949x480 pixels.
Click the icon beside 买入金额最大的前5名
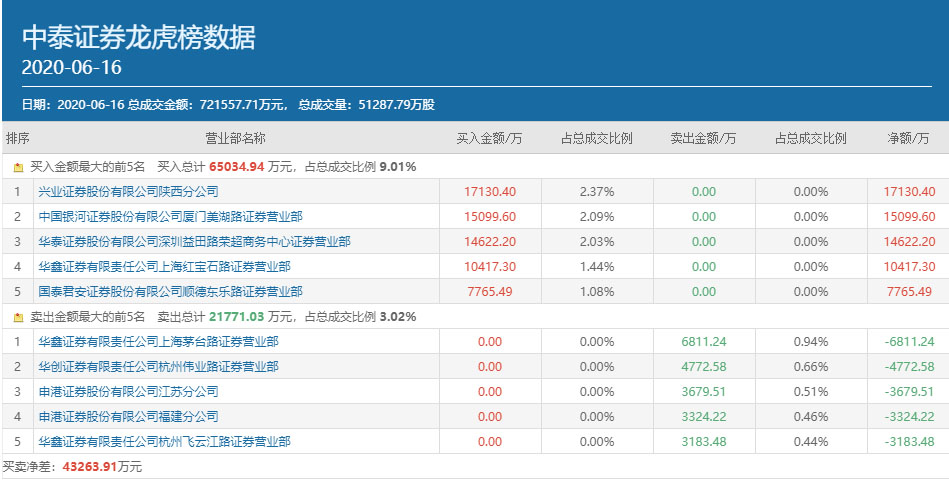click(x=18, y=167)
